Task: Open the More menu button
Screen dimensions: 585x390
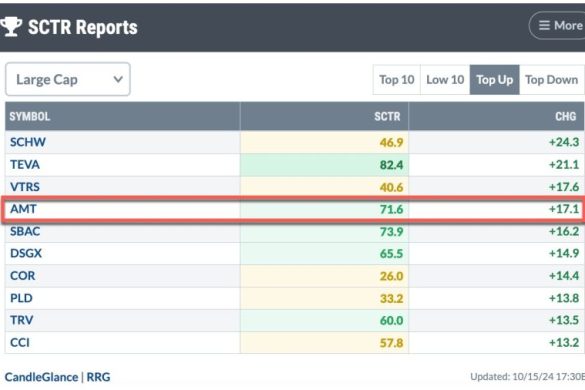Action: tap(557, 25)
